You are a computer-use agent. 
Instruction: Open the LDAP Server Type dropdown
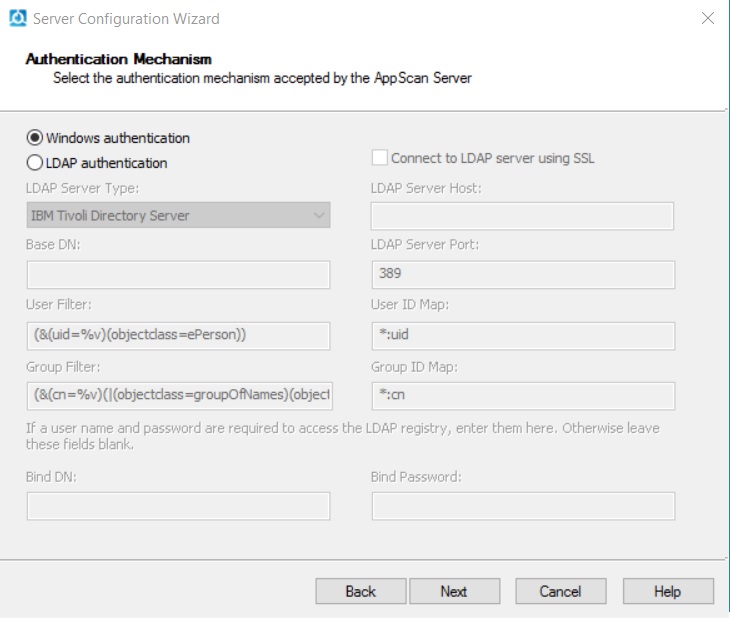[178, 215]
